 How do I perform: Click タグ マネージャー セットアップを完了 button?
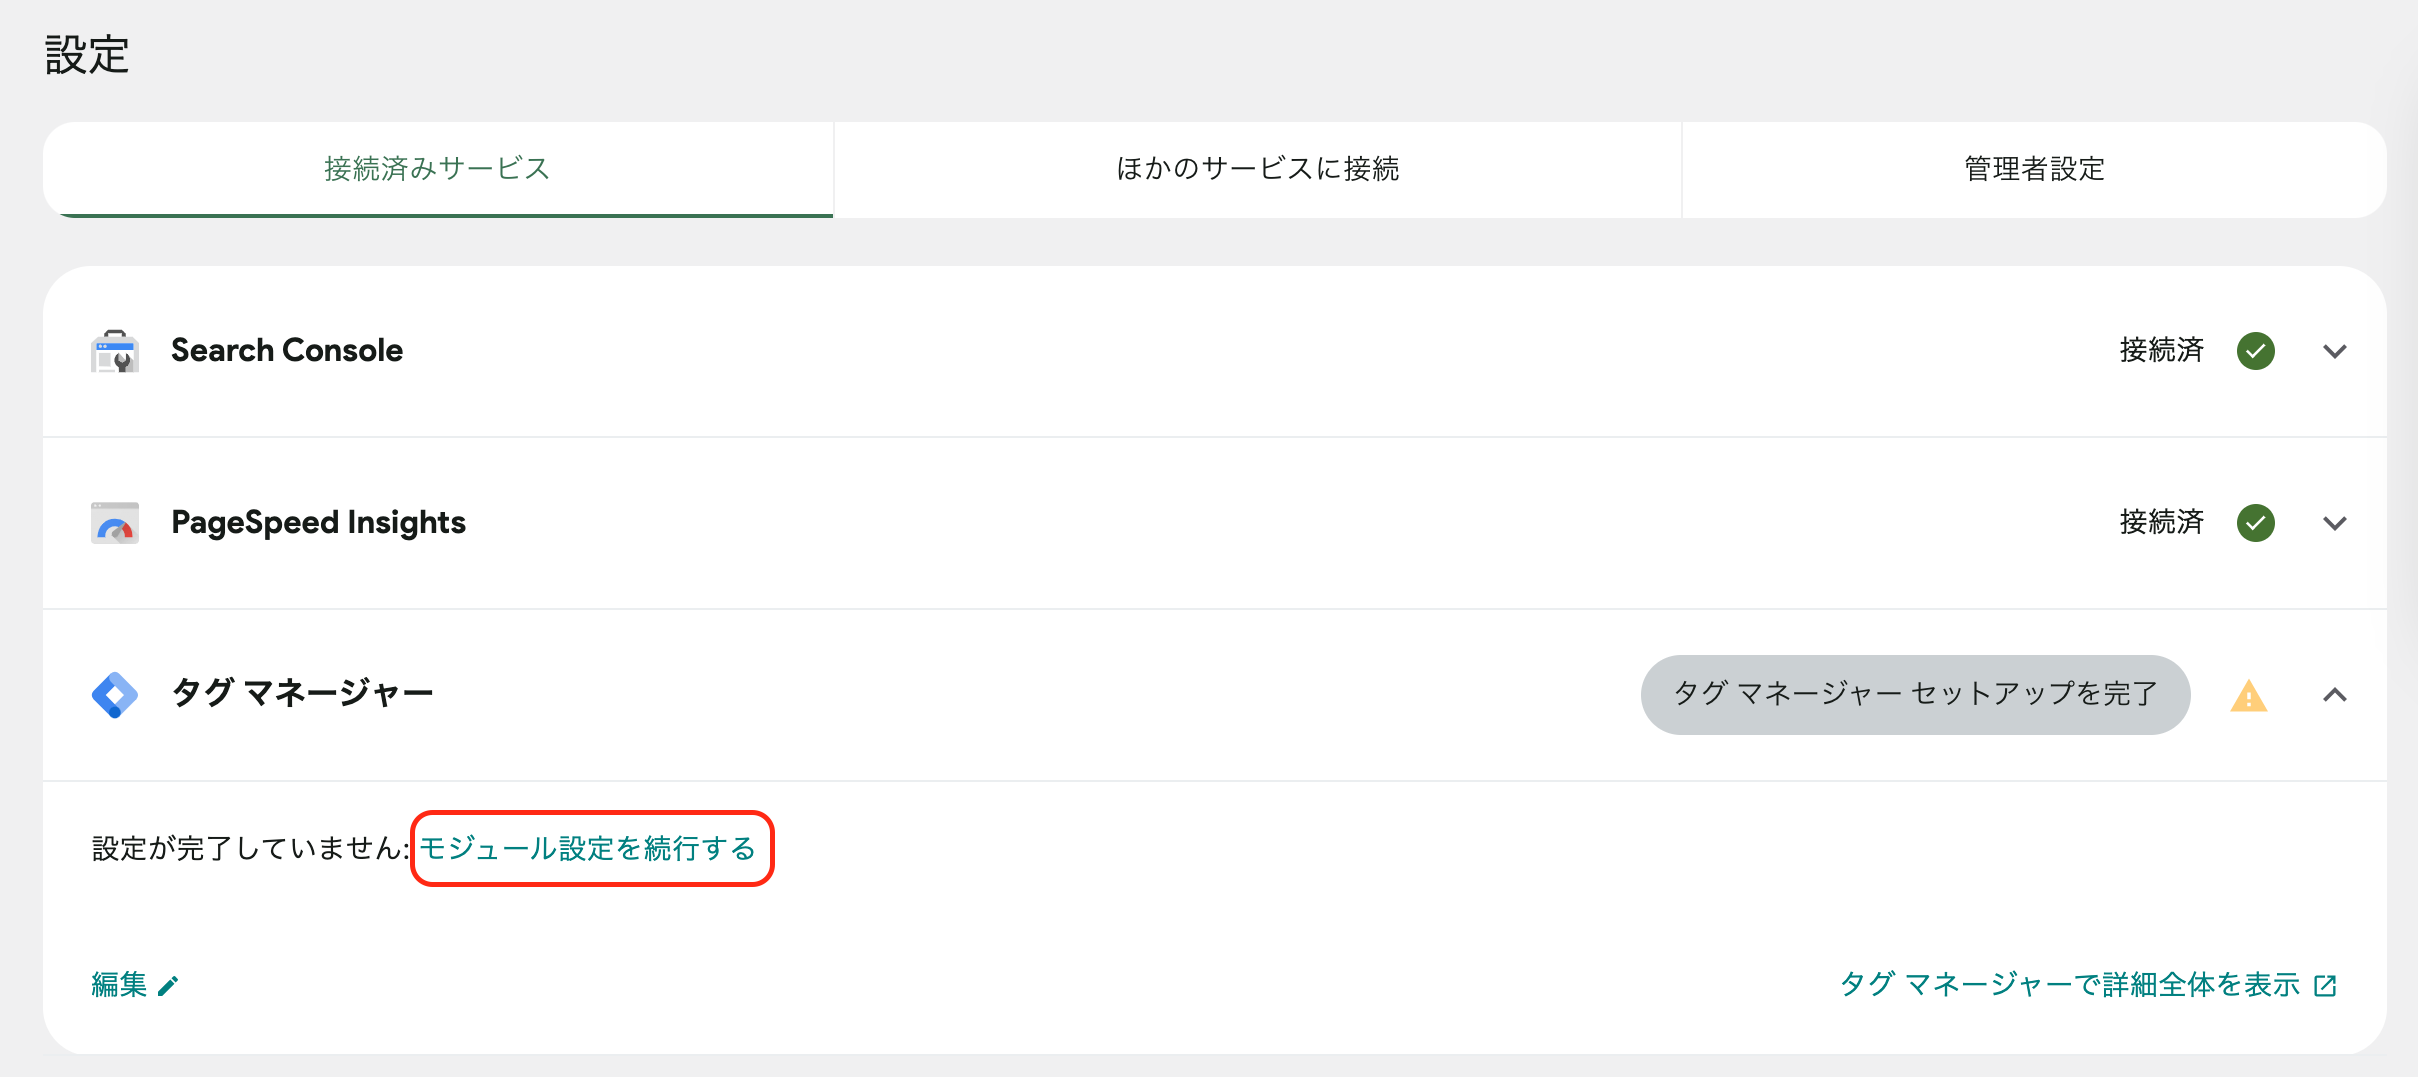click(1915, 694)
